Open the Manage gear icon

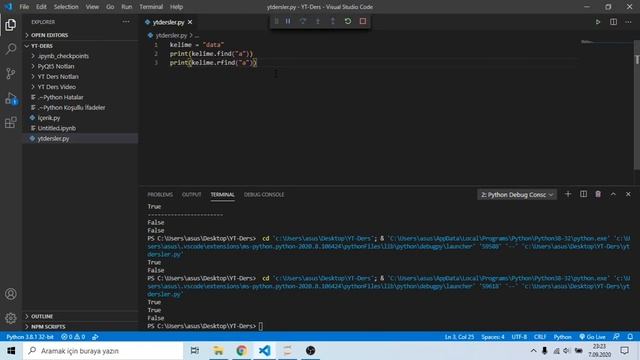(11, 318)
